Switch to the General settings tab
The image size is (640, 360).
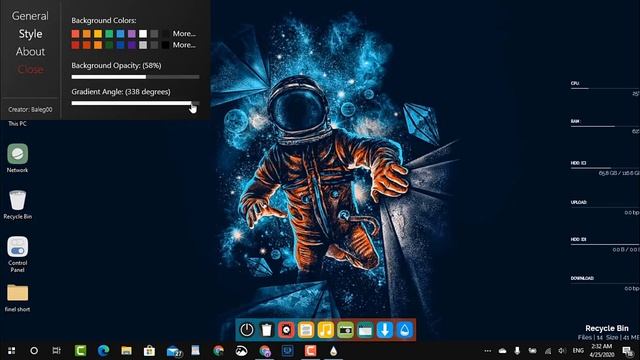(x=30, y=16)
